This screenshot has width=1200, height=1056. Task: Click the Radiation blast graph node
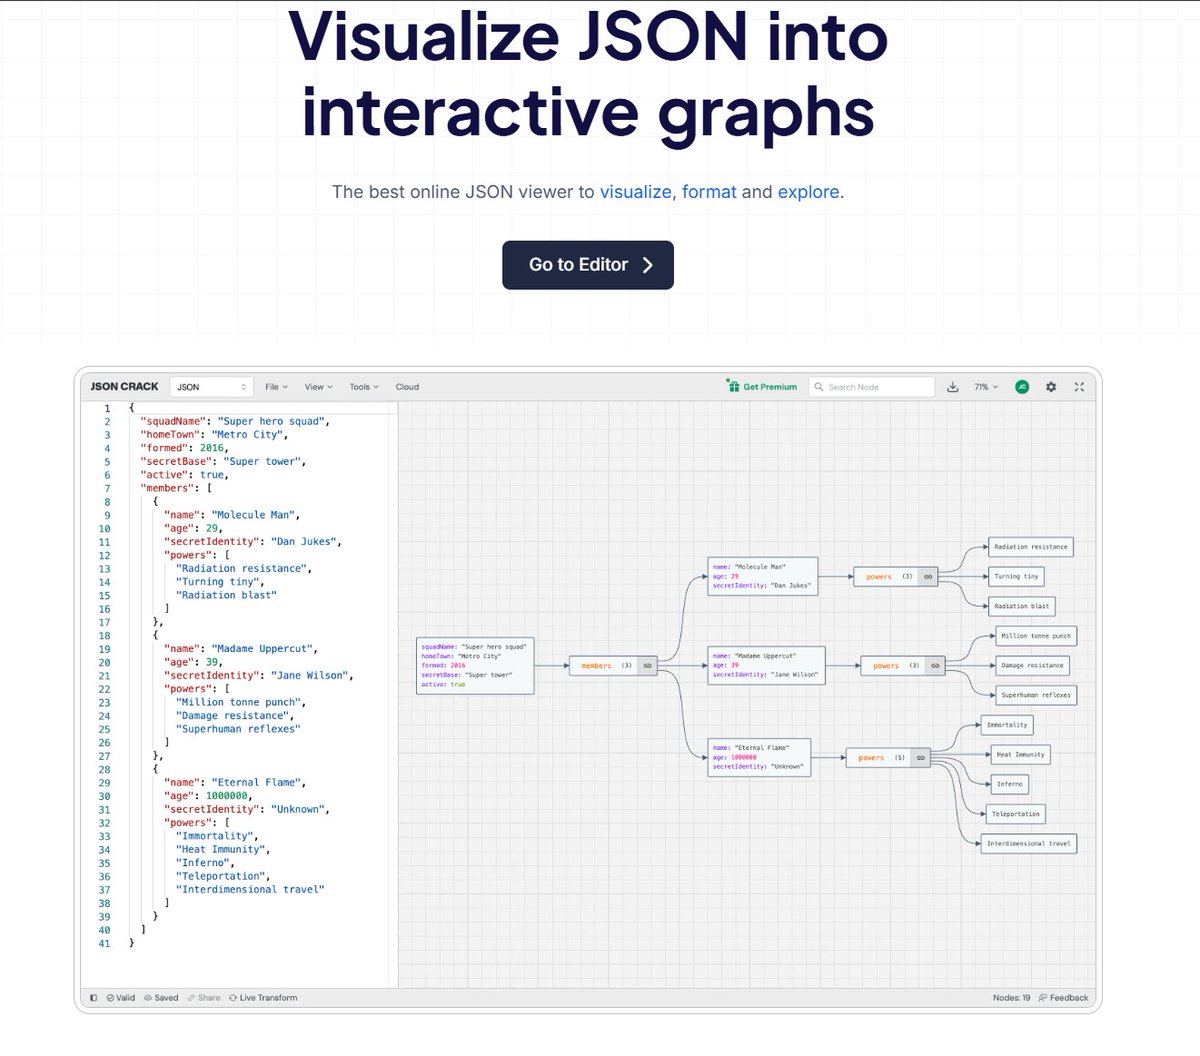[x=1021, y=606]
